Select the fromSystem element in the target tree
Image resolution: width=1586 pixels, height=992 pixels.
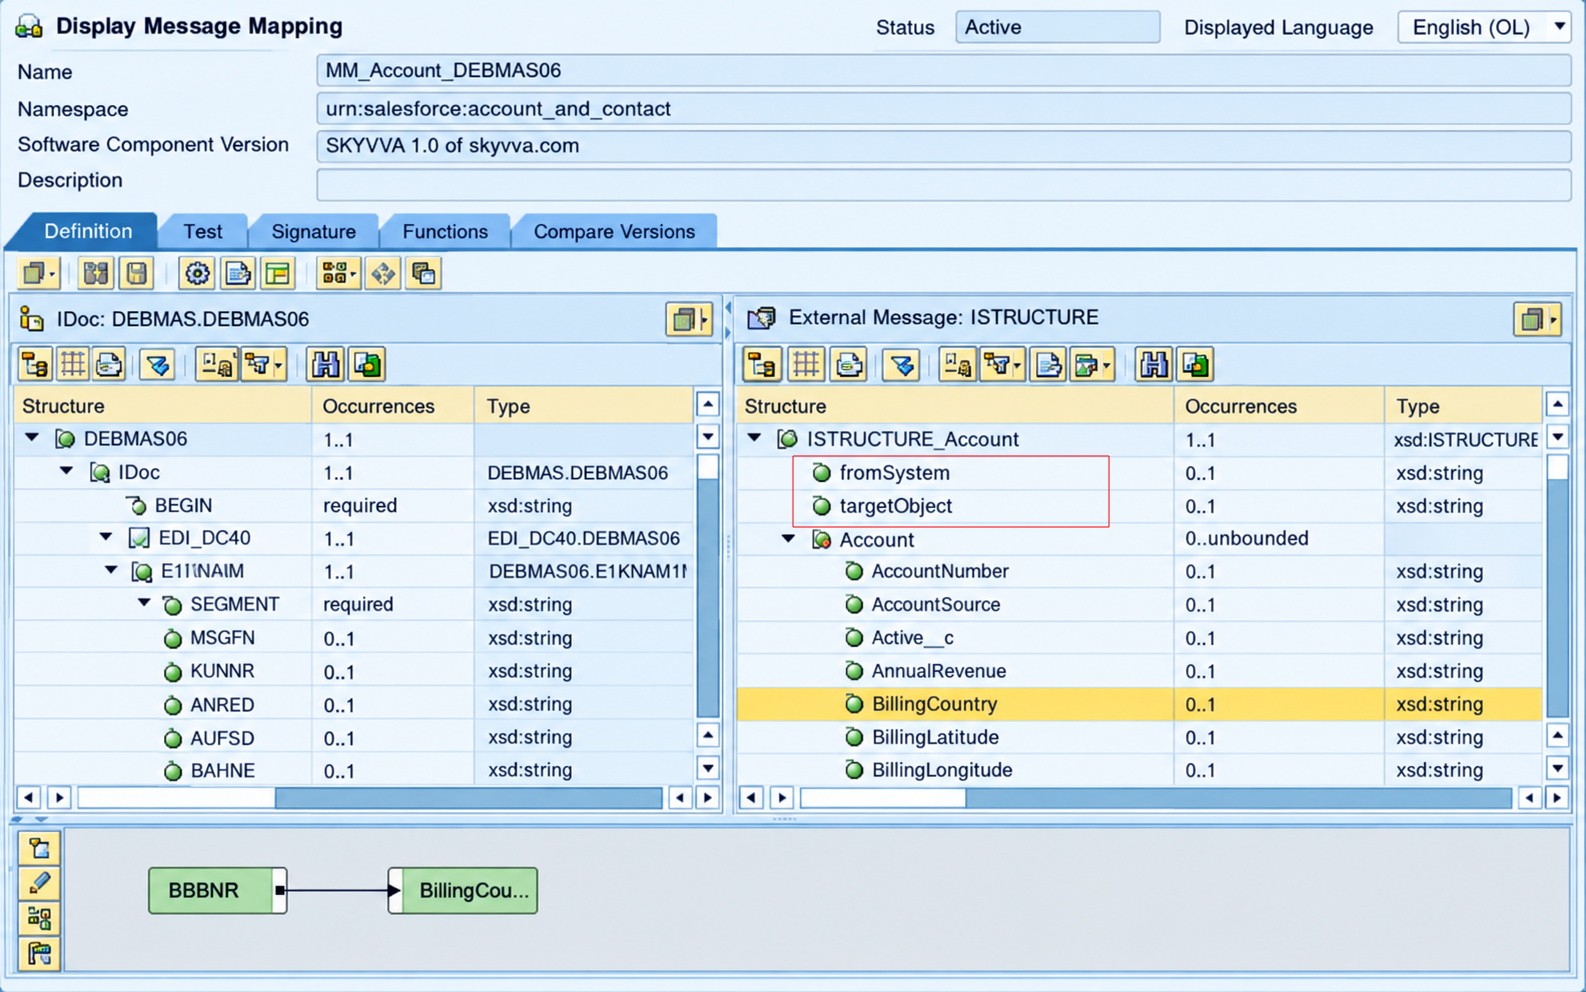[x=894, y=472]
